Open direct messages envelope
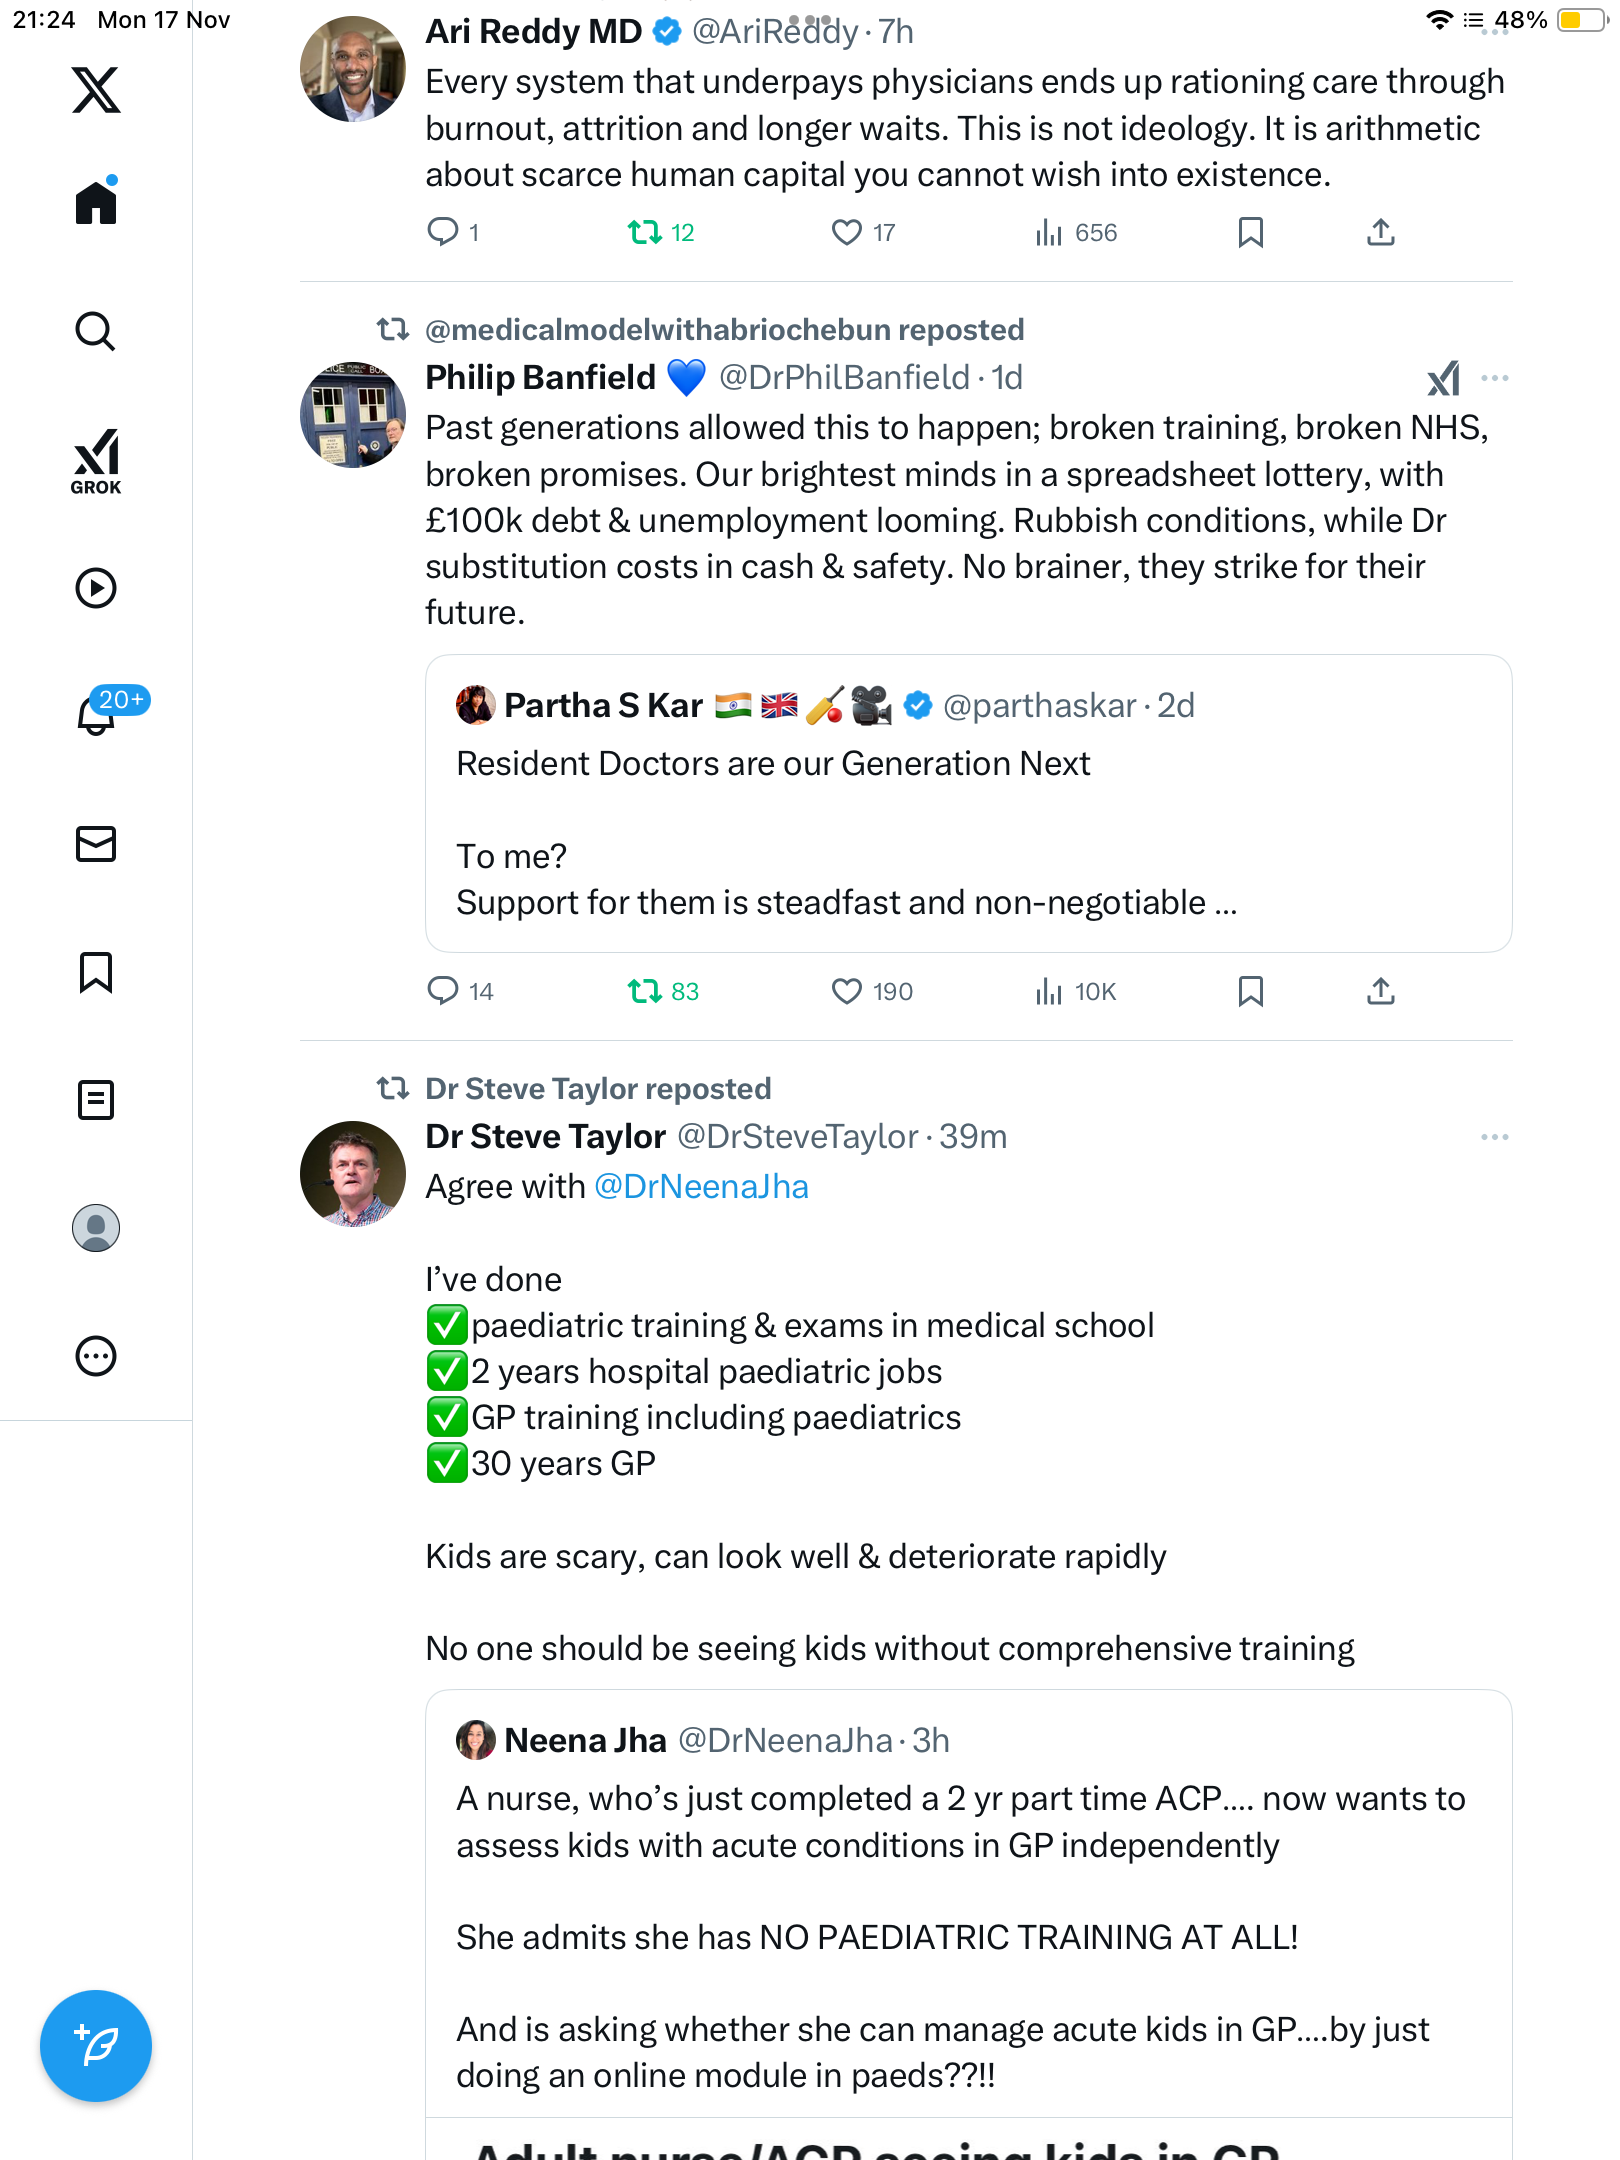Viewport: 1620px width, 2160px height. [x=96, y=844]
